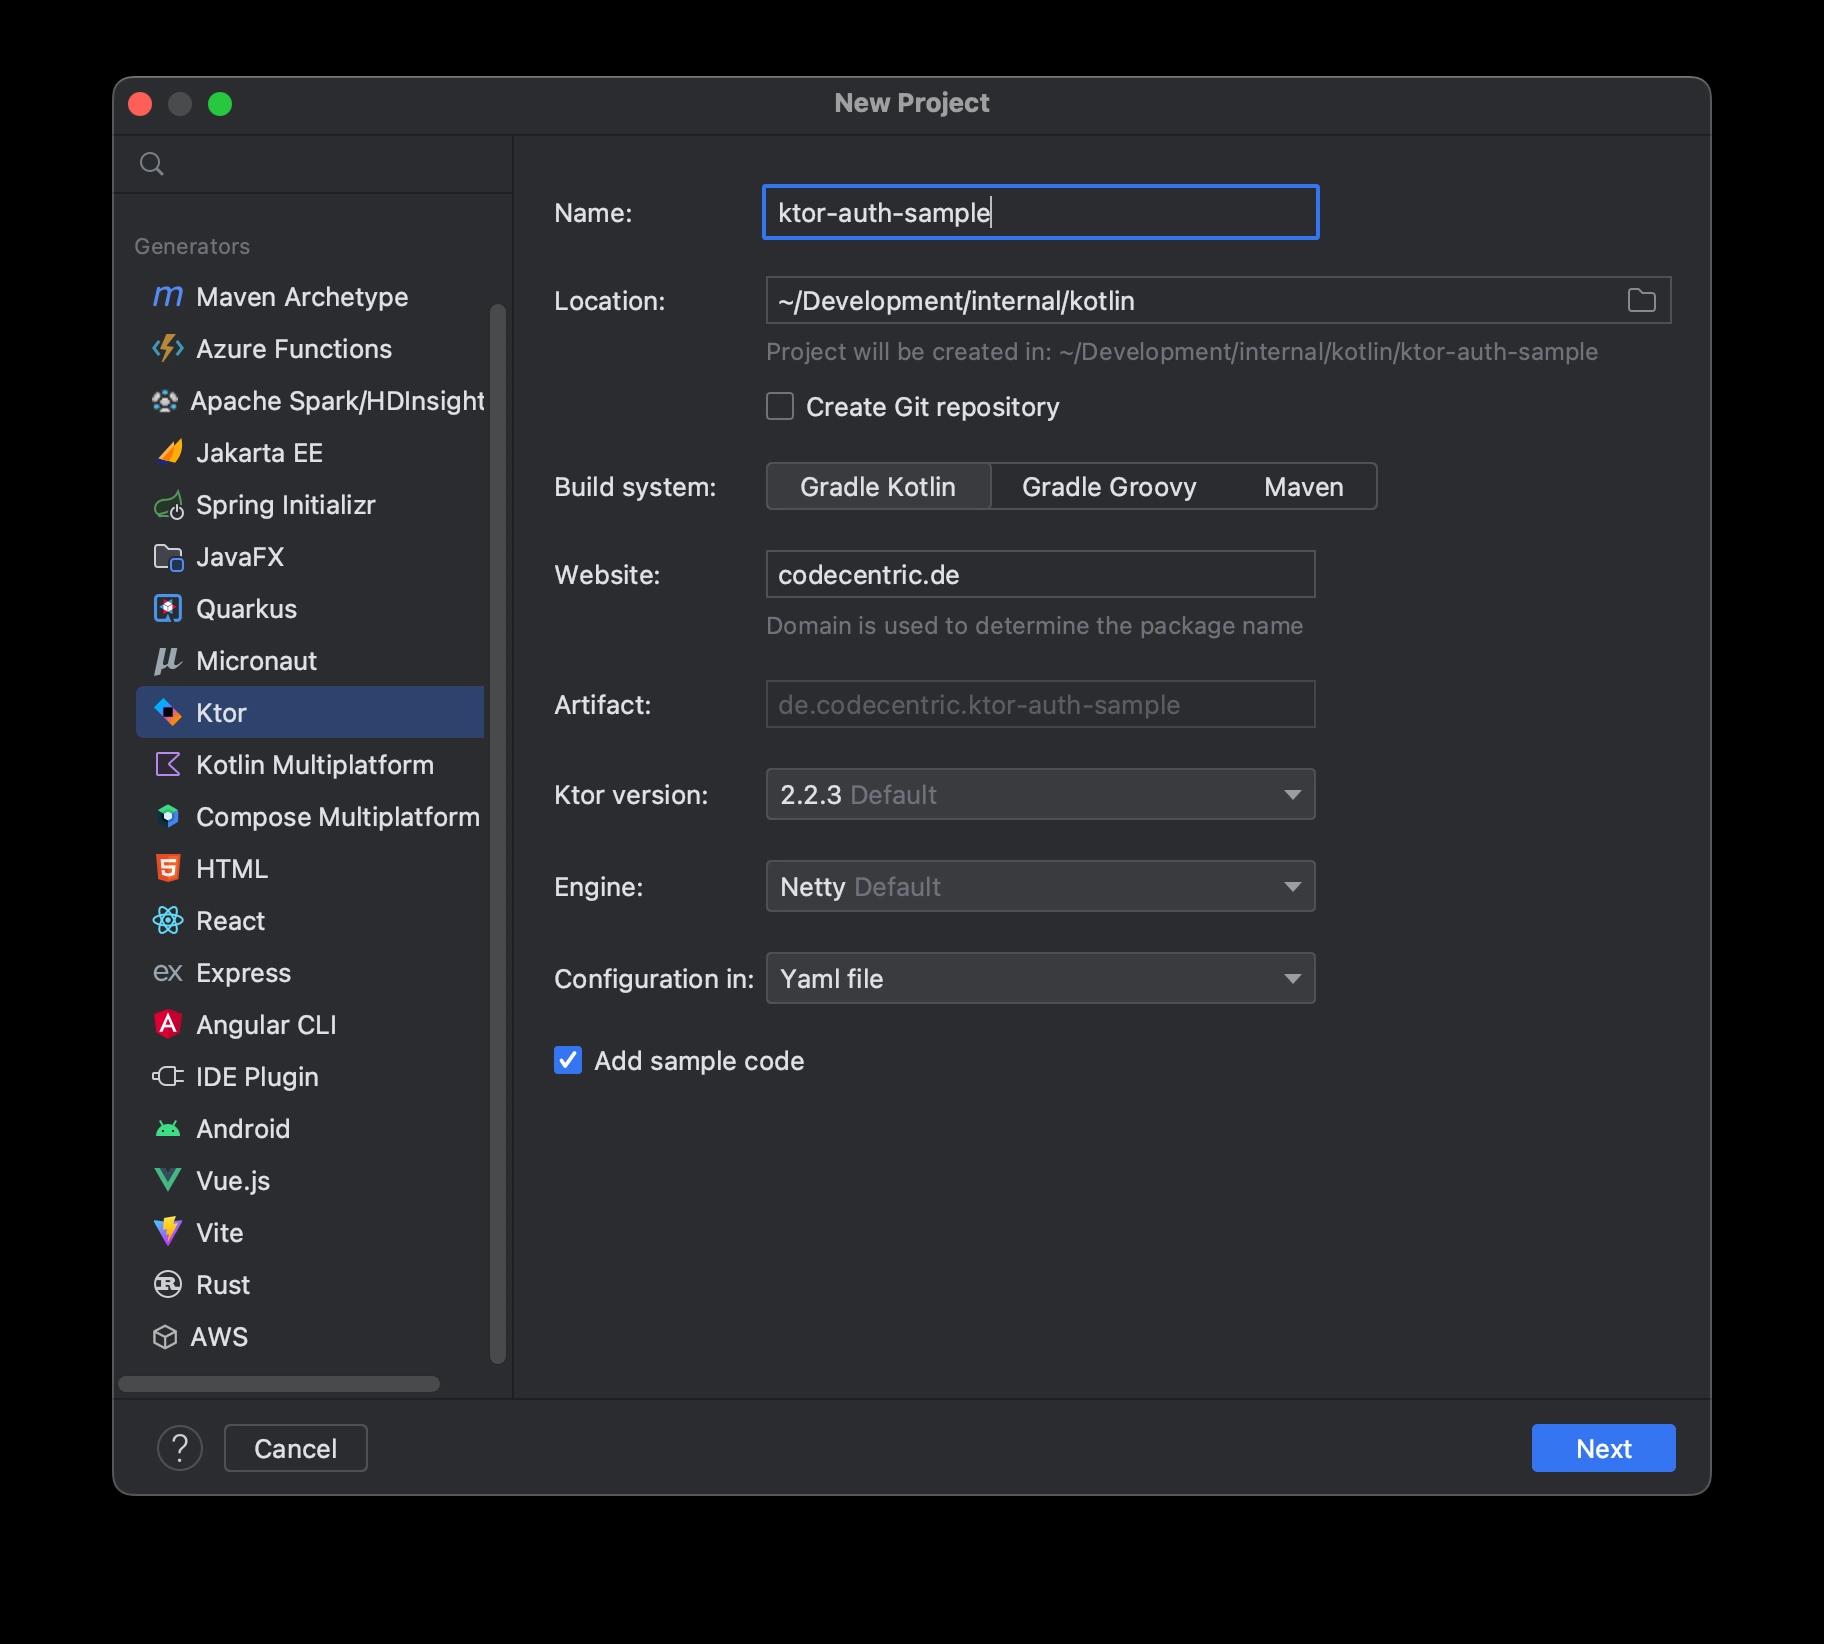Click the Cancel button
Viewport: 1824px width, 1644px height.
[x=295, y=1448]
